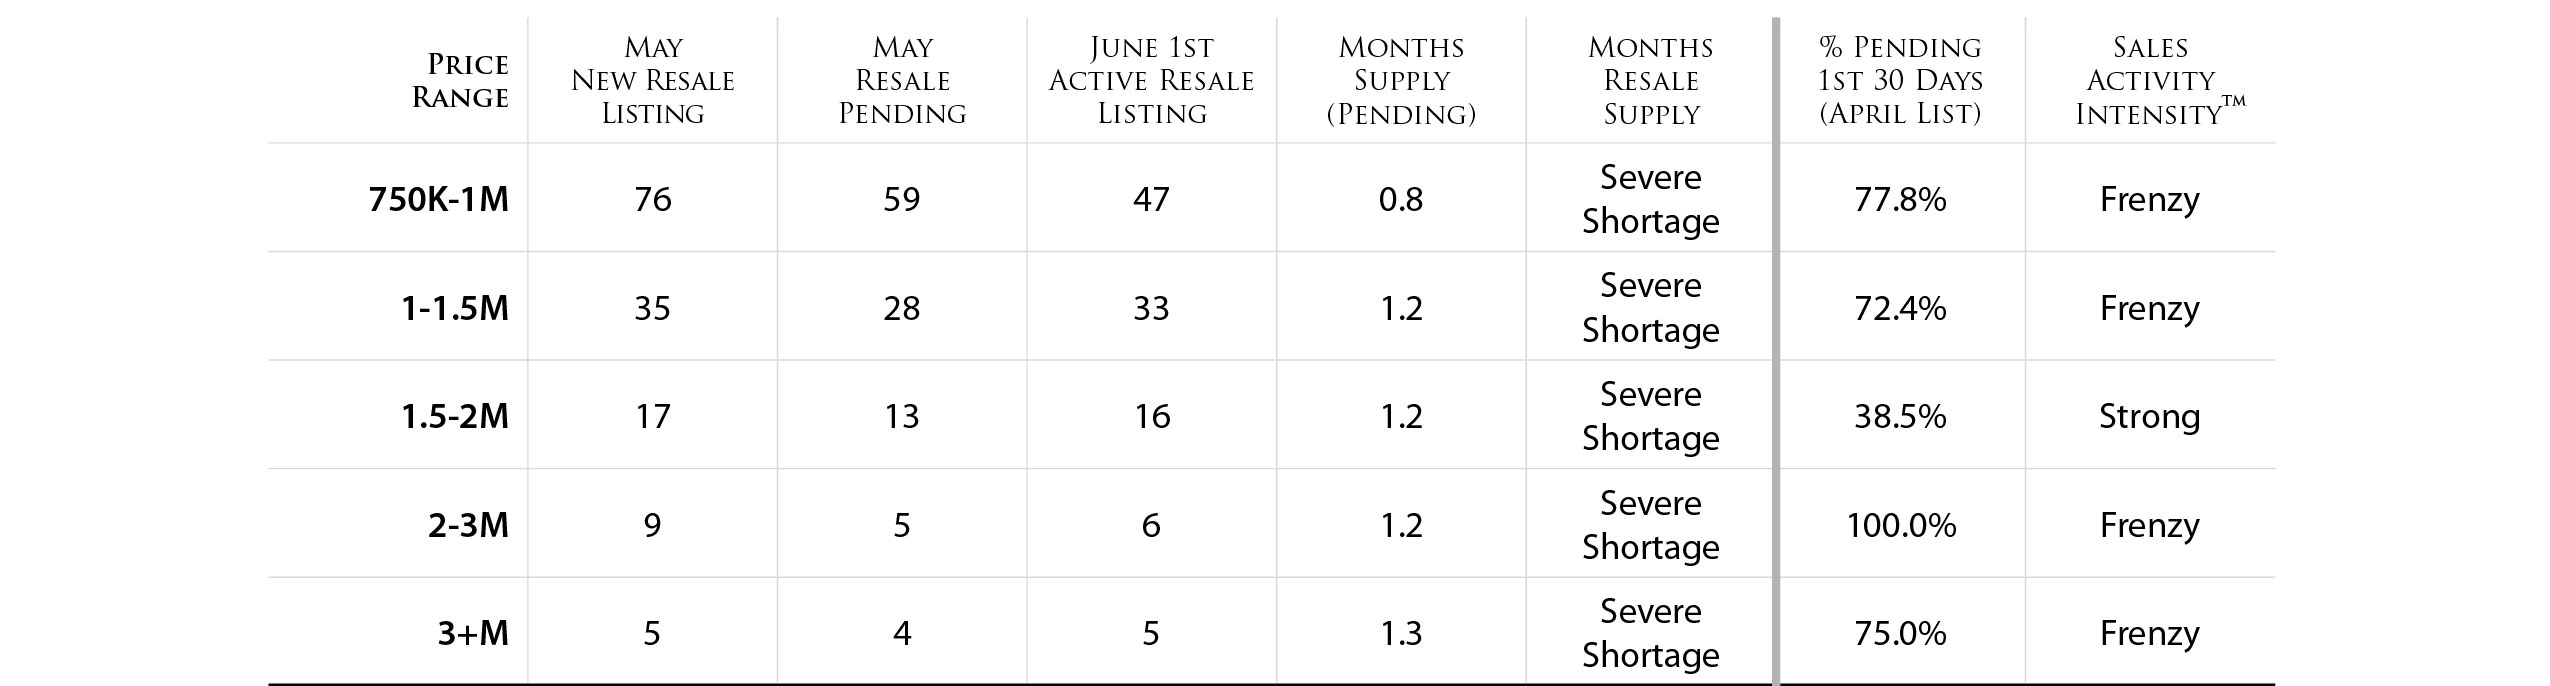Image resolution: width=2550 pixels, height=686 pixels.
Task: Click the 77.8% pending value
Action: pos(1900,199)
